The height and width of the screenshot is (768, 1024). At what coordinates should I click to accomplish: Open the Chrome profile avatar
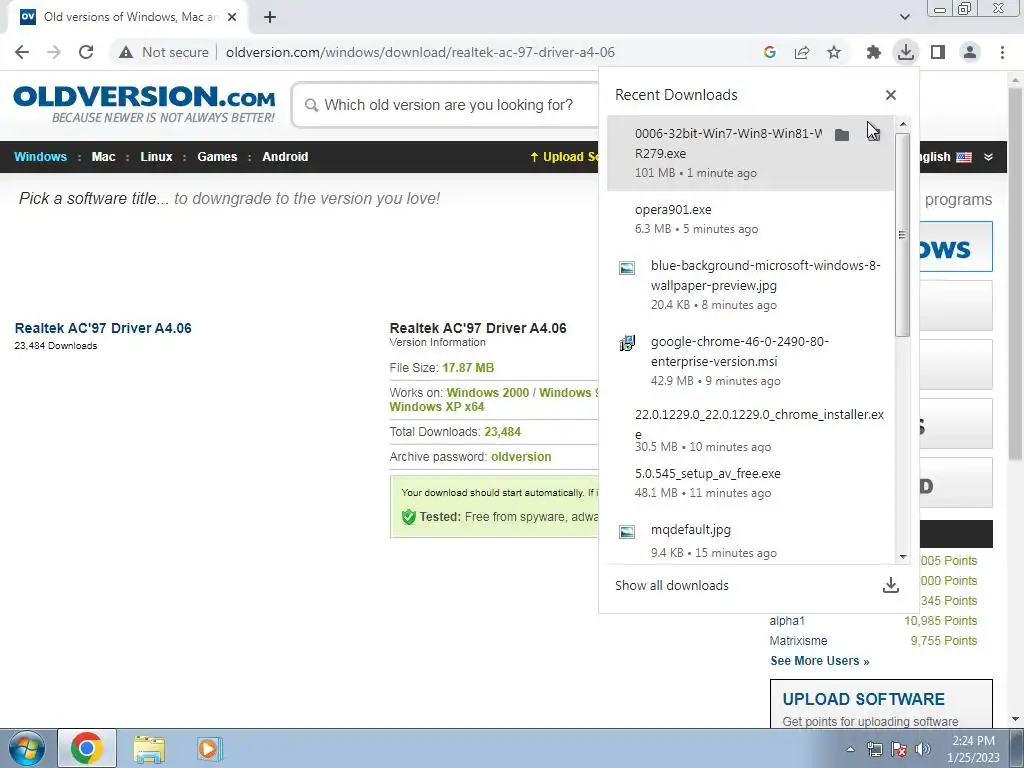[x=970, y=52]
